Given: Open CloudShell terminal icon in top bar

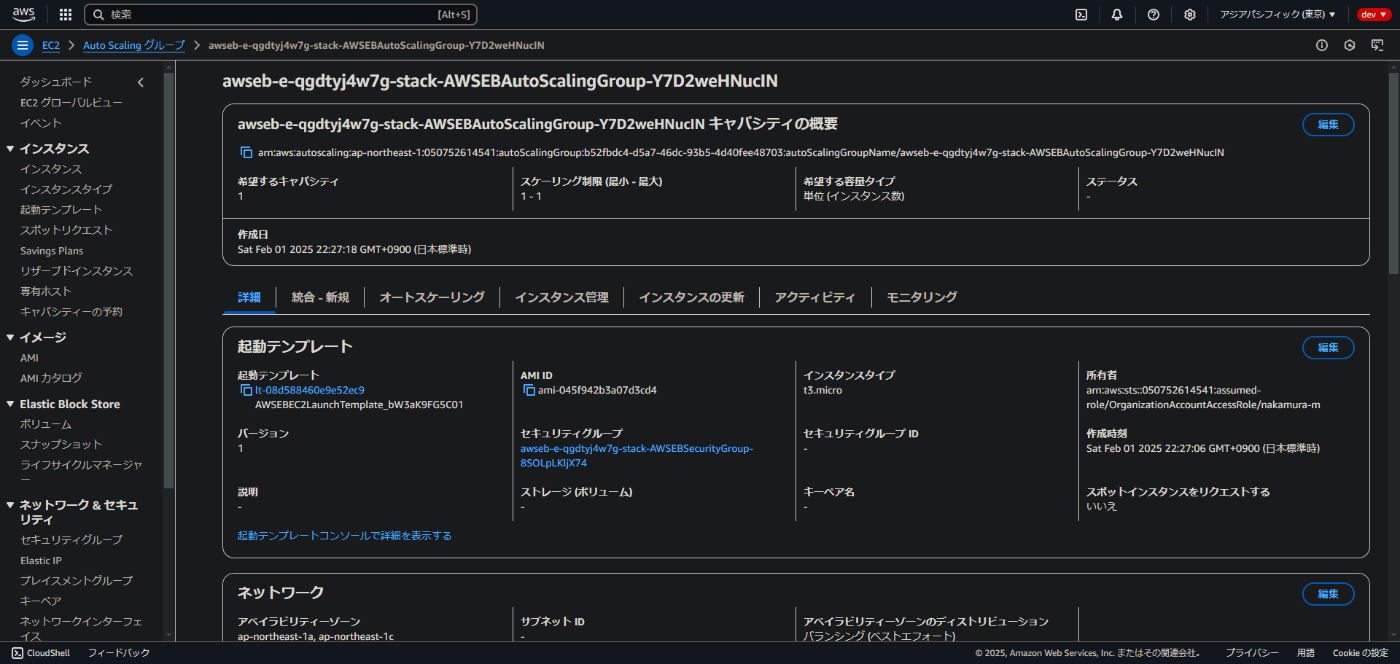Looking at the screenshot, I should click(1081, 15).
